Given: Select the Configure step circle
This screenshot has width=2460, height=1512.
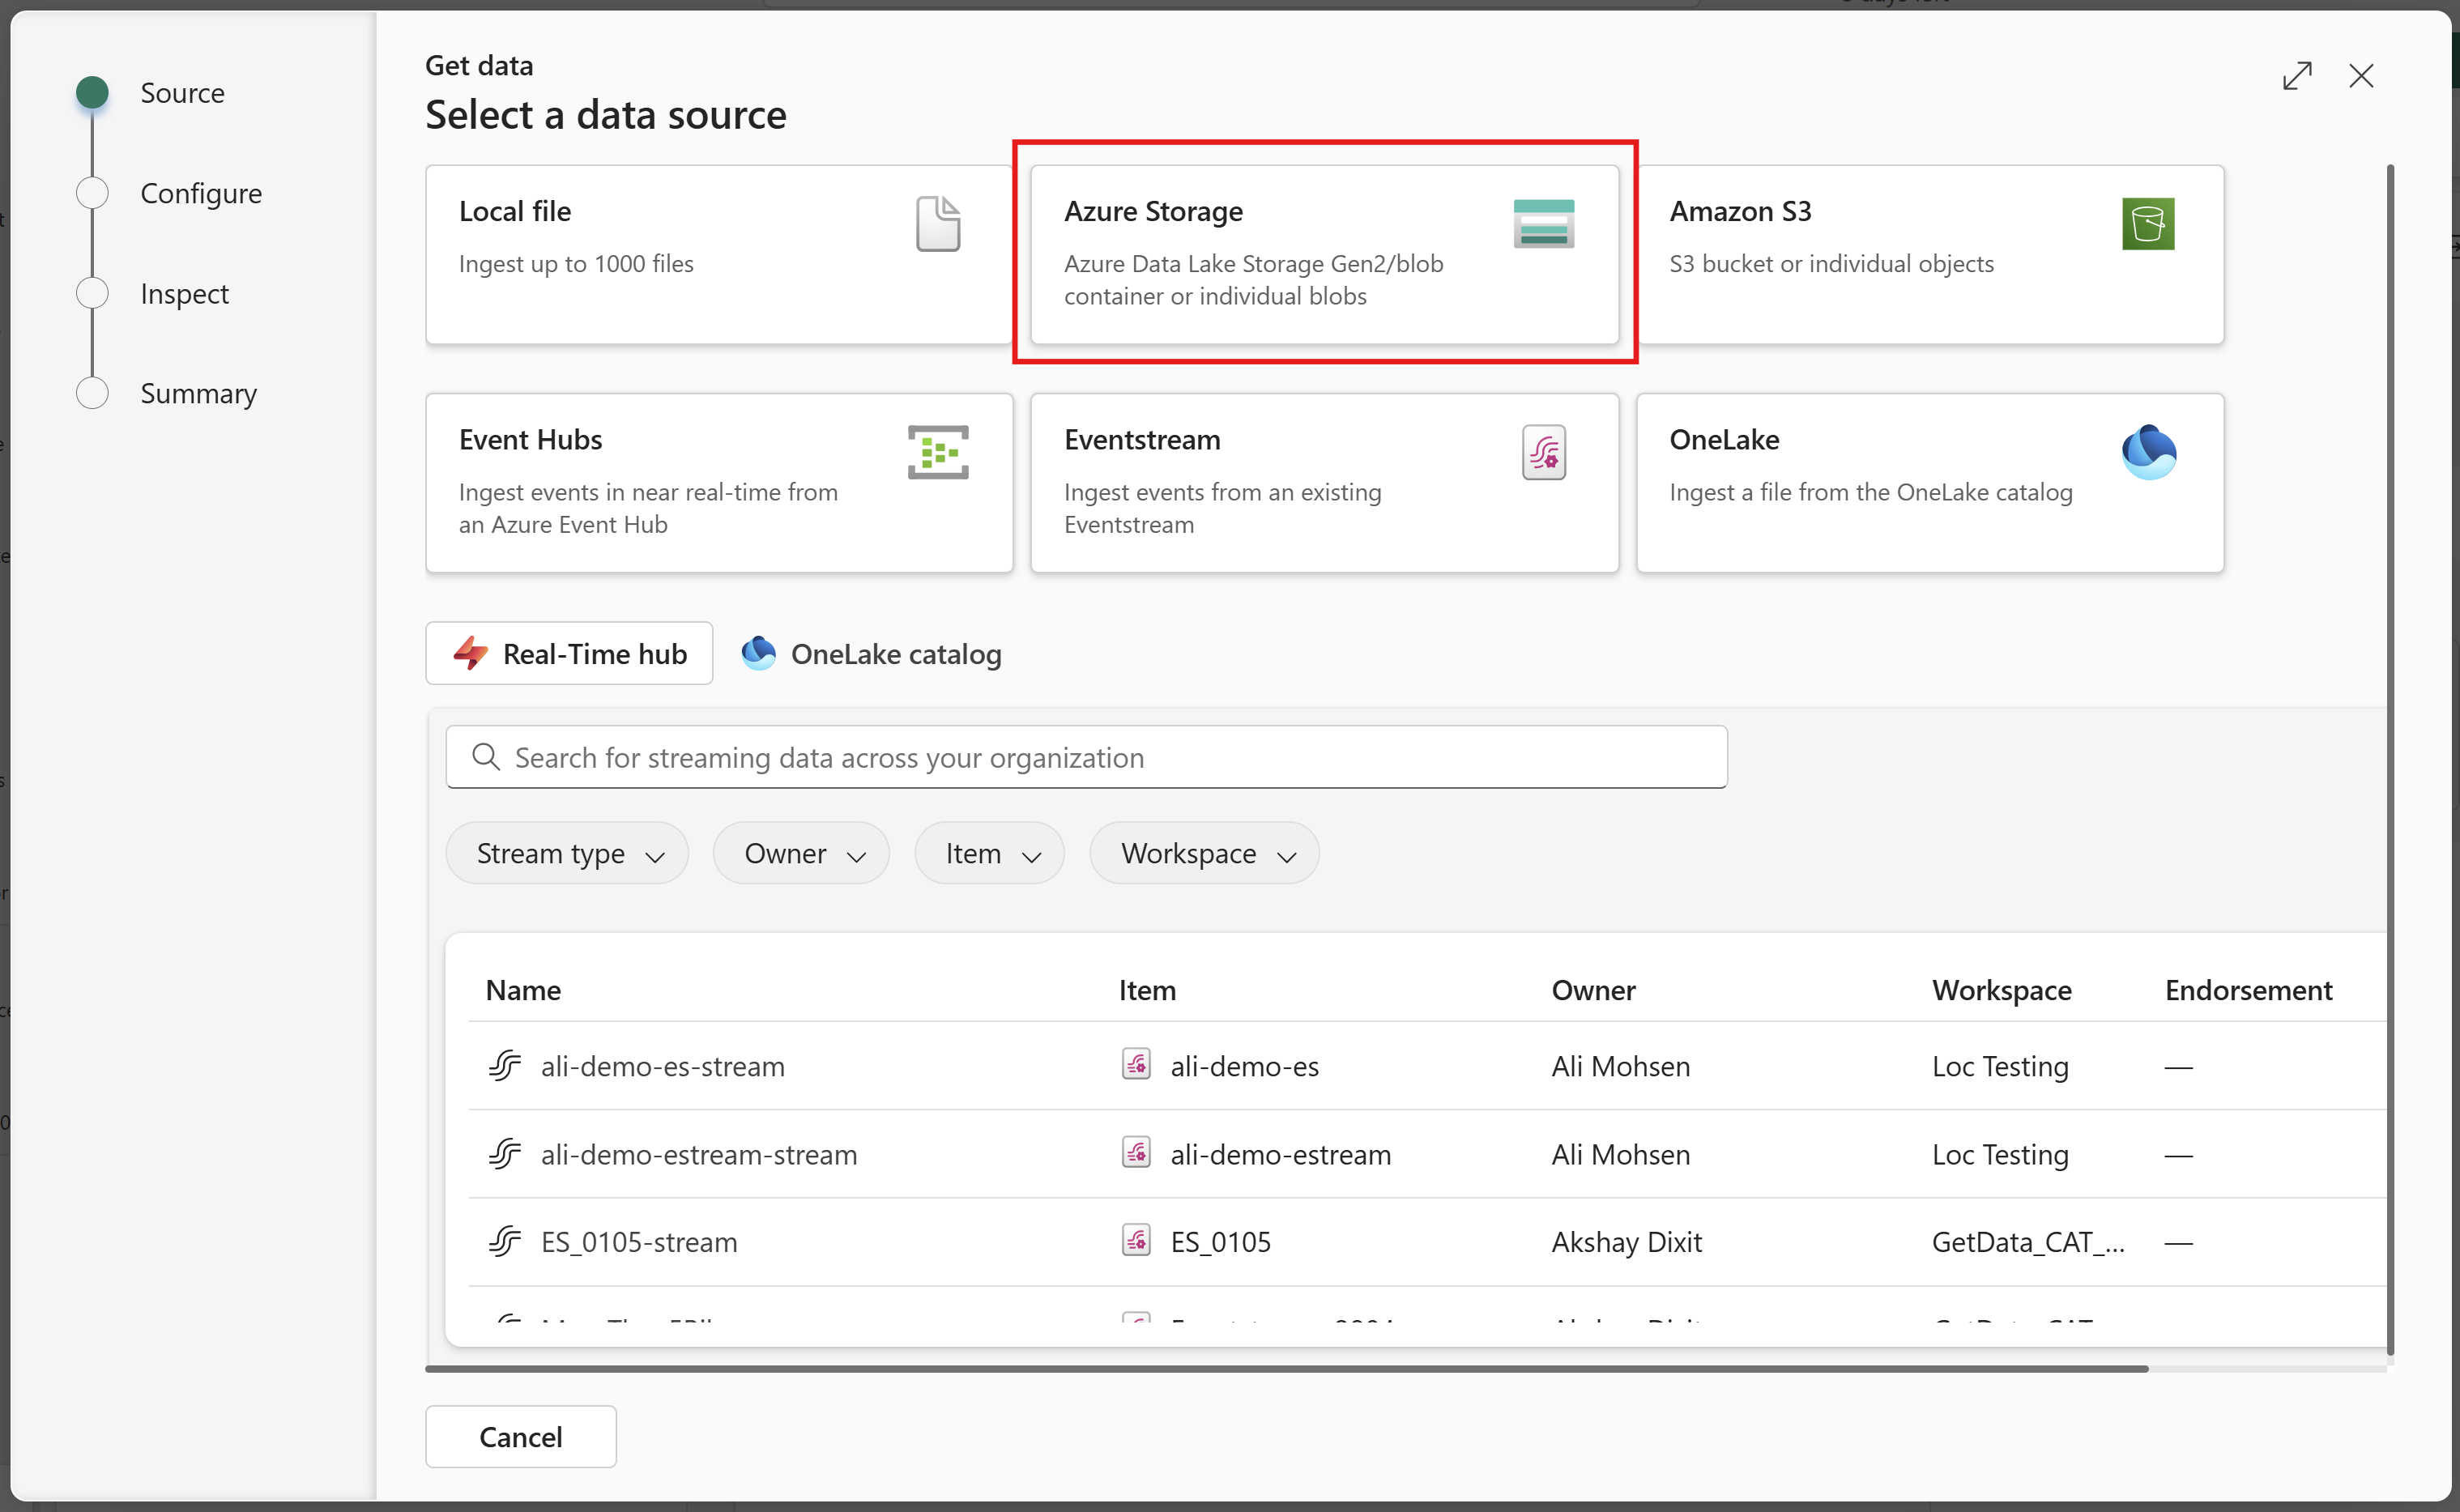Looking at the screenshot, I should coord(92,193).
